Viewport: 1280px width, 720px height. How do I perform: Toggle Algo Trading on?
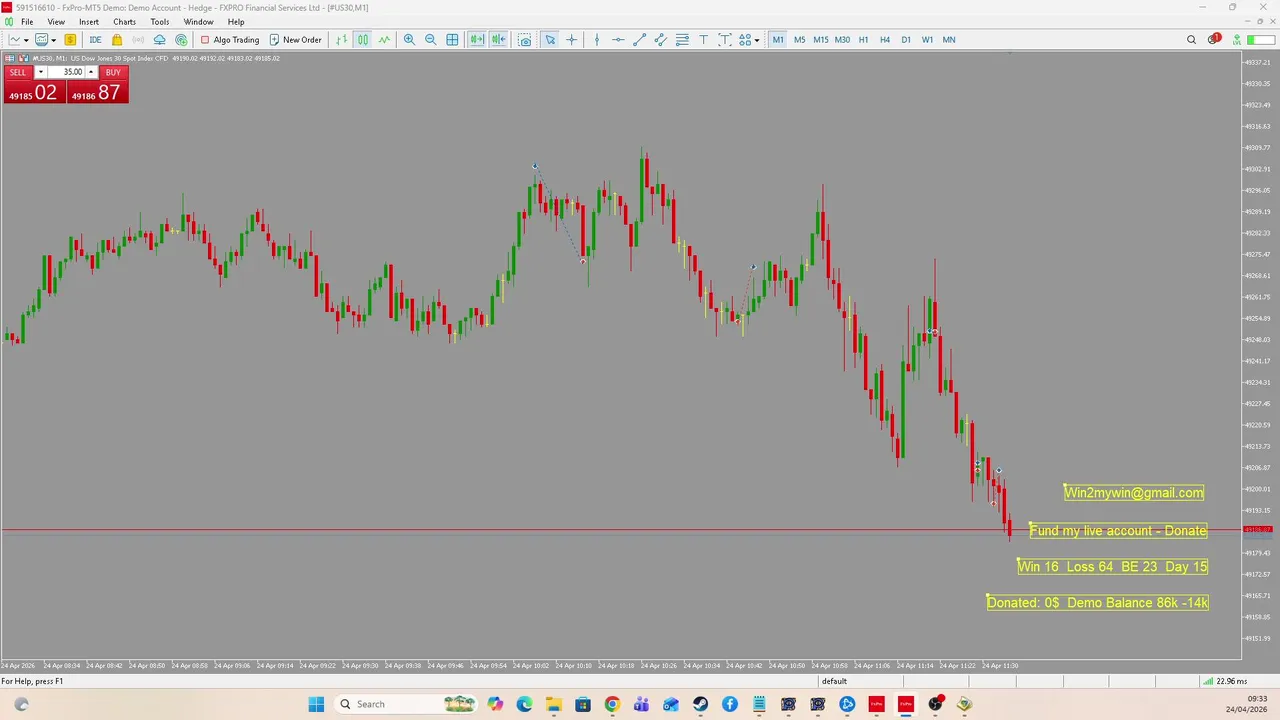coord(230,40)
